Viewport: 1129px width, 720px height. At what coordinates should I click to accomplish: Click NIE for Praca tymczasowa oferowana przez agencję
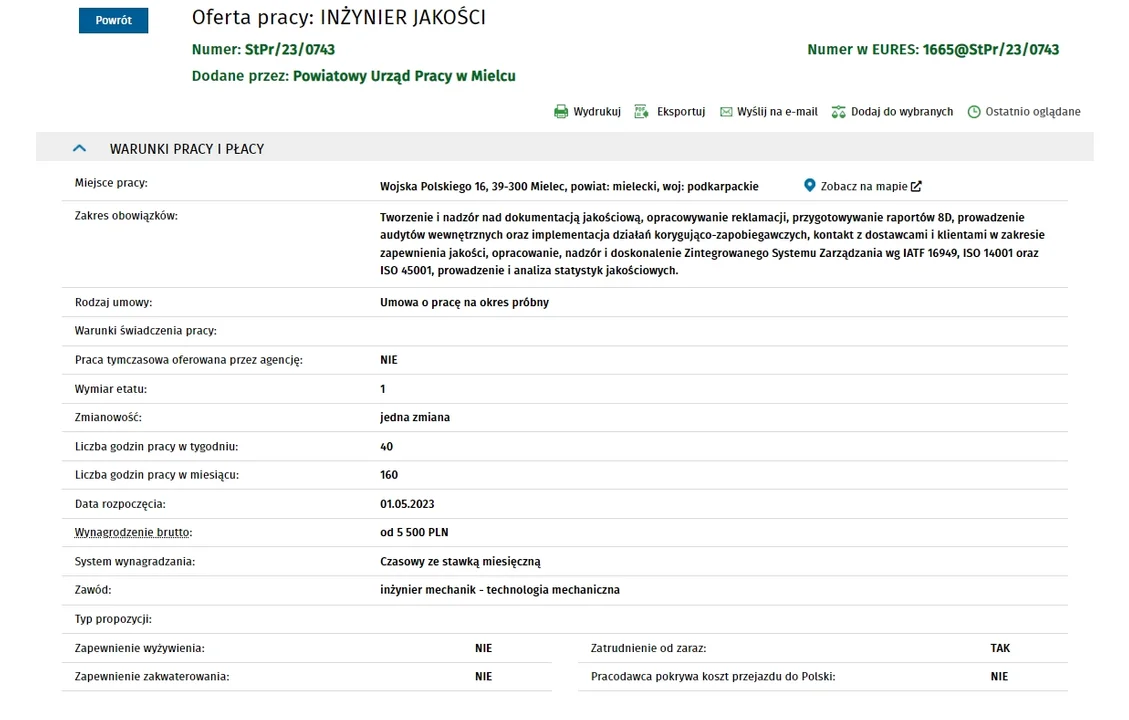tap(389, 359)
